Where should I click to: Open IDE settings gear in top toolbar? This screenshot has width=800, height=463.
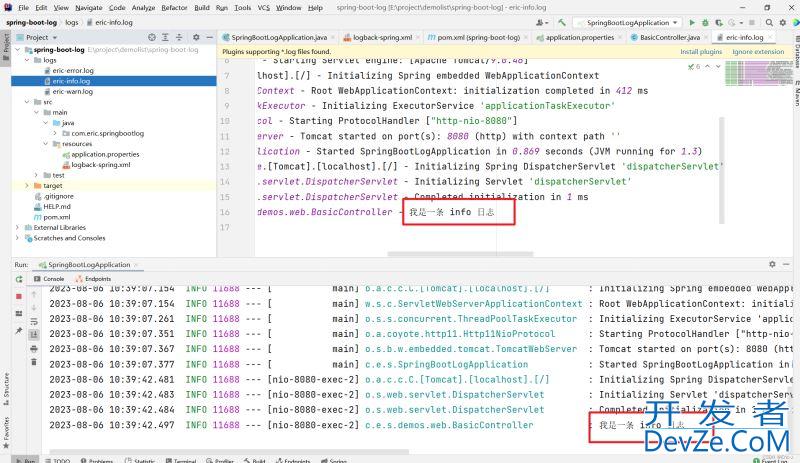pos(783,22)
